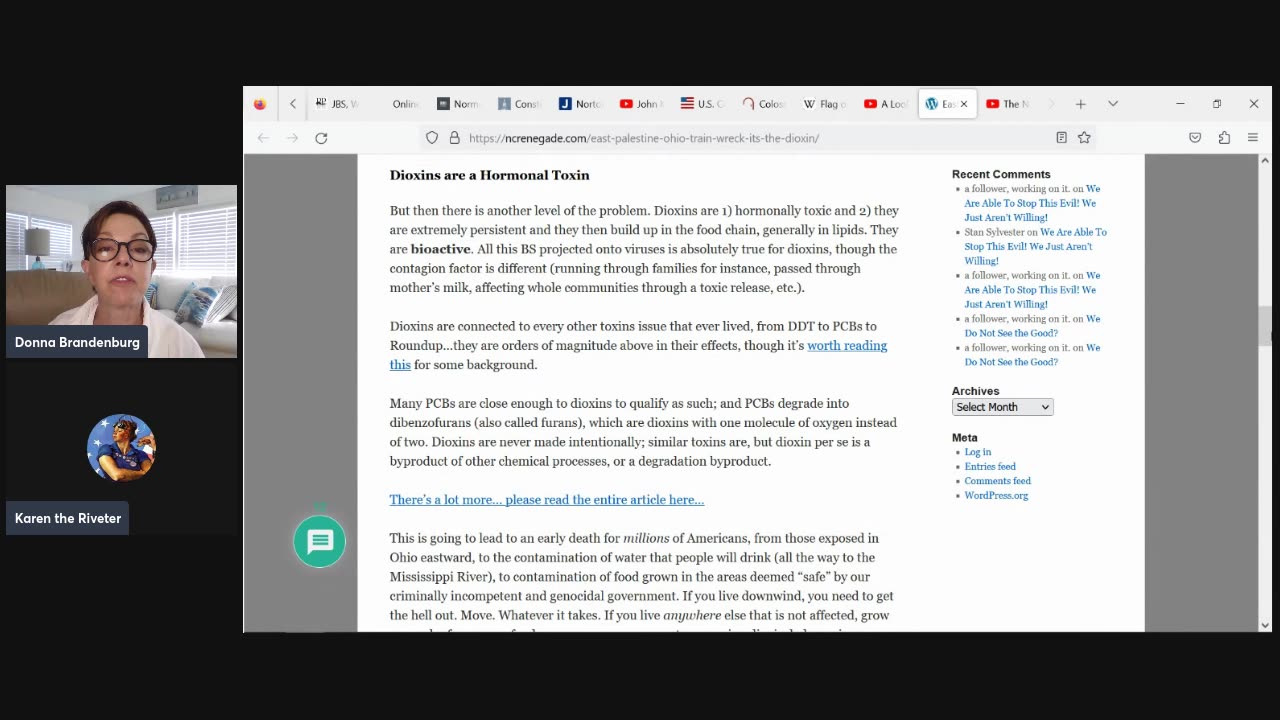Screen dimensions: 1280x720
Task: Switch to the Norto tab
Action: pyautogui.click(x=581, y=104)
